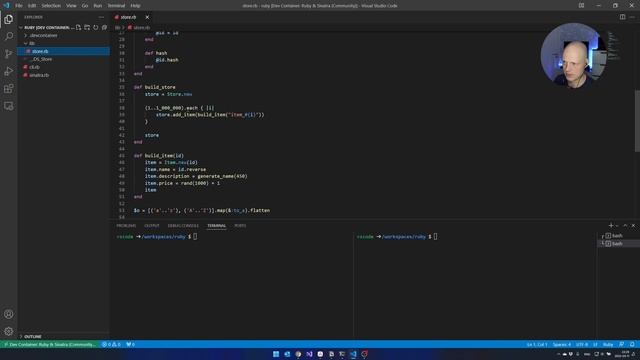Close the terminal panel
Image resolution: width=640 pixels, height=360 pixels.
point(633,225)
